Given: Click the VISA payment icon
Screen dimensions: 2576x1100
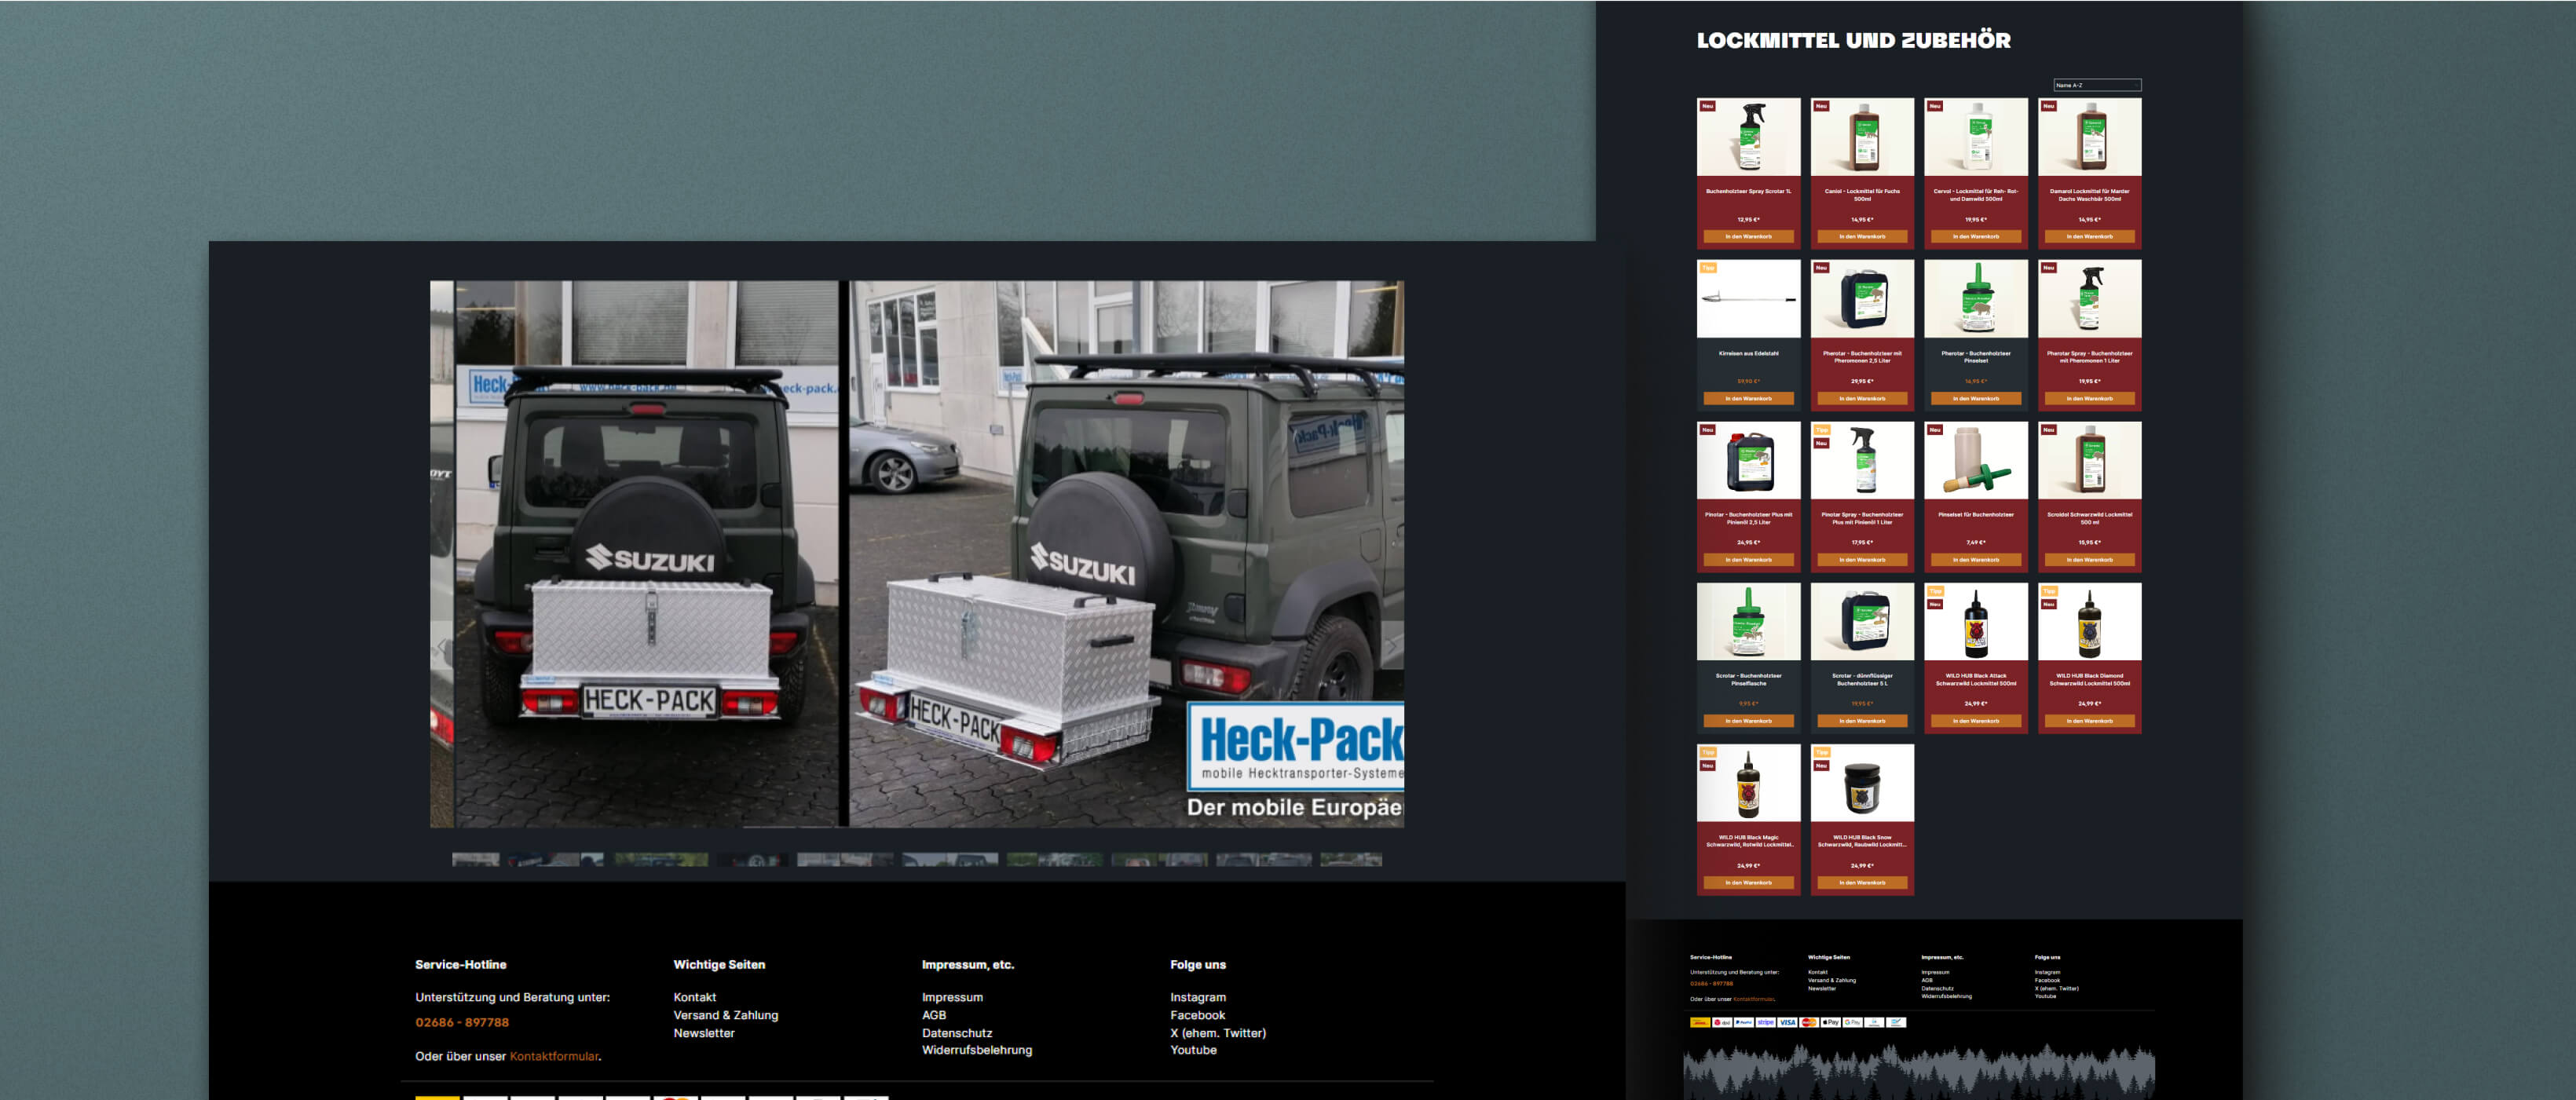Looking at the screenshot, I should pos(1788,1022).
